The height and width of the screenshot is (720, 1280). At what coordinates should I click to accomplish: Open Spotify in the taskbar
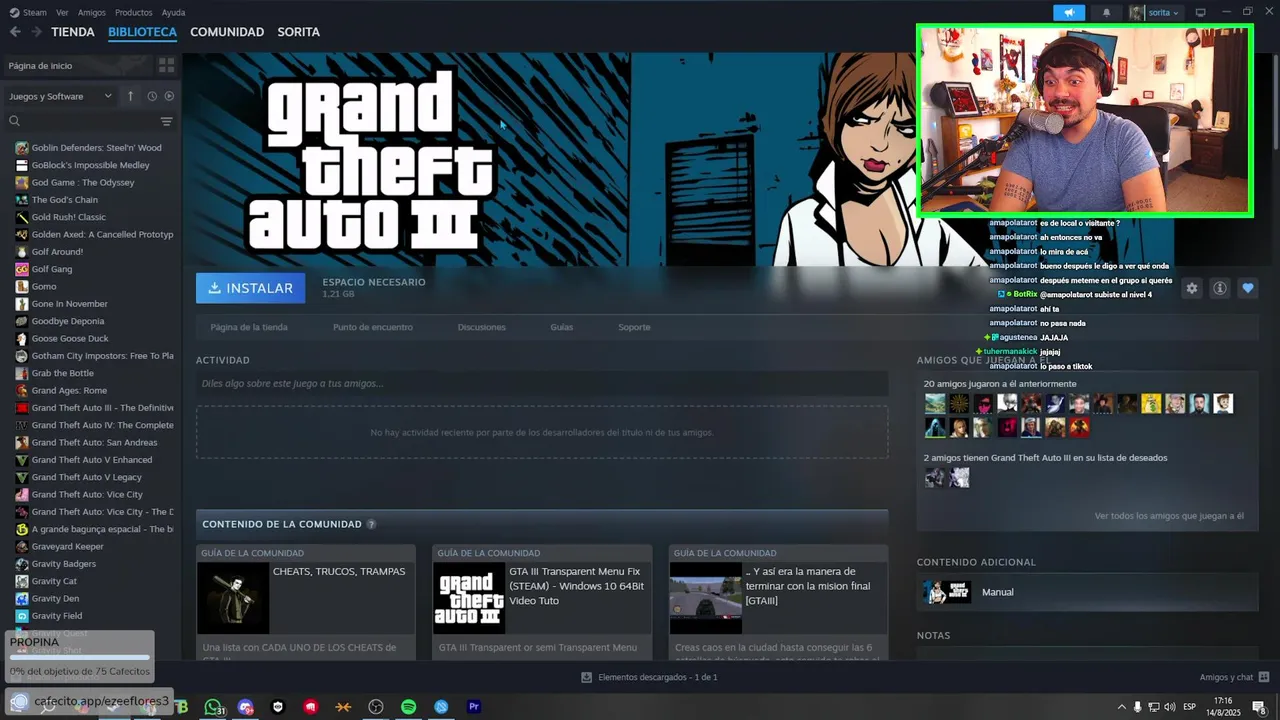(x=408, y=707)
